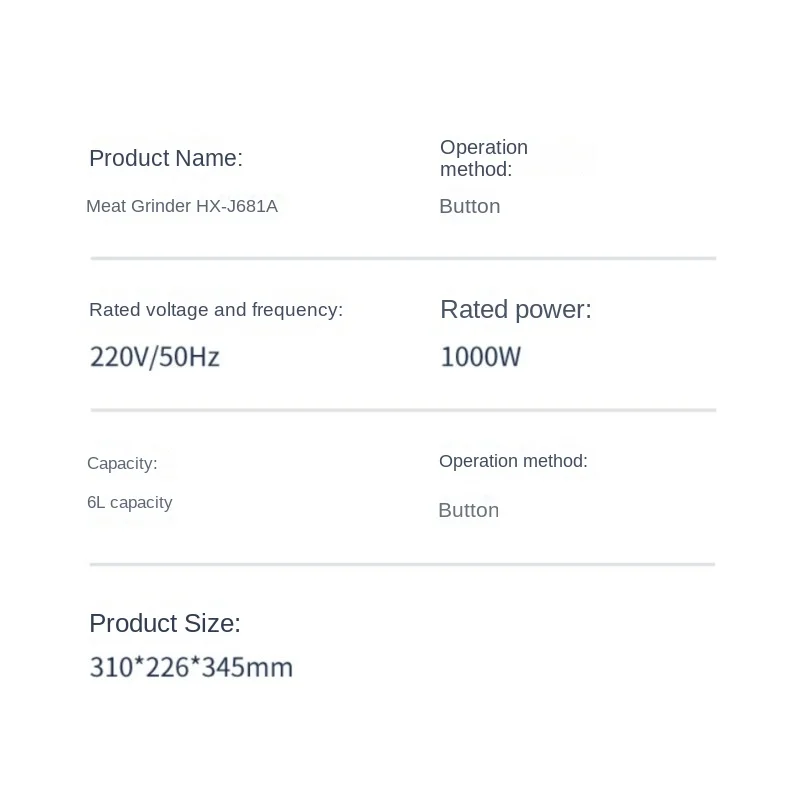Click the Product Name label

point(166,158)
